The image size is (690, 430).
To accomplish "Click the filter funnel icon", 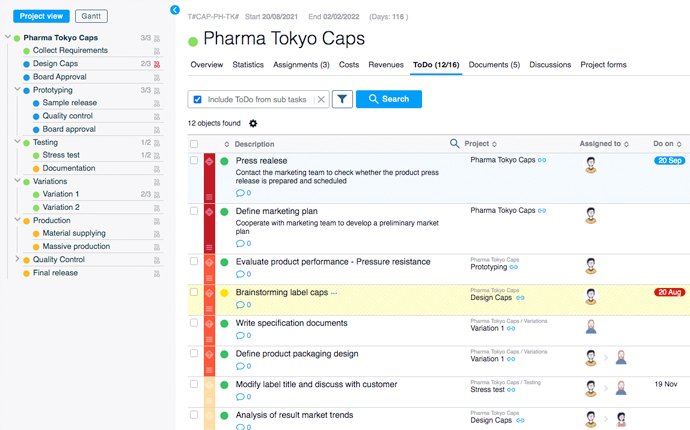I will 342,99.
